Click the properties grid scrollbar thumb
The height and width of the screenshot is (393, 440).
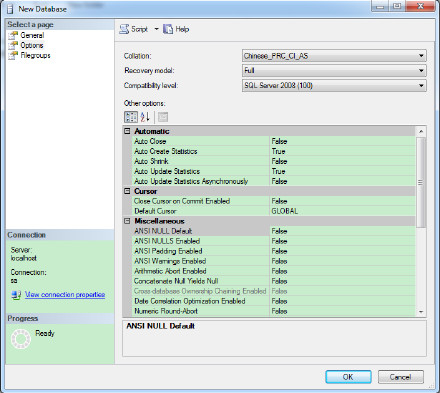(421, 182)
